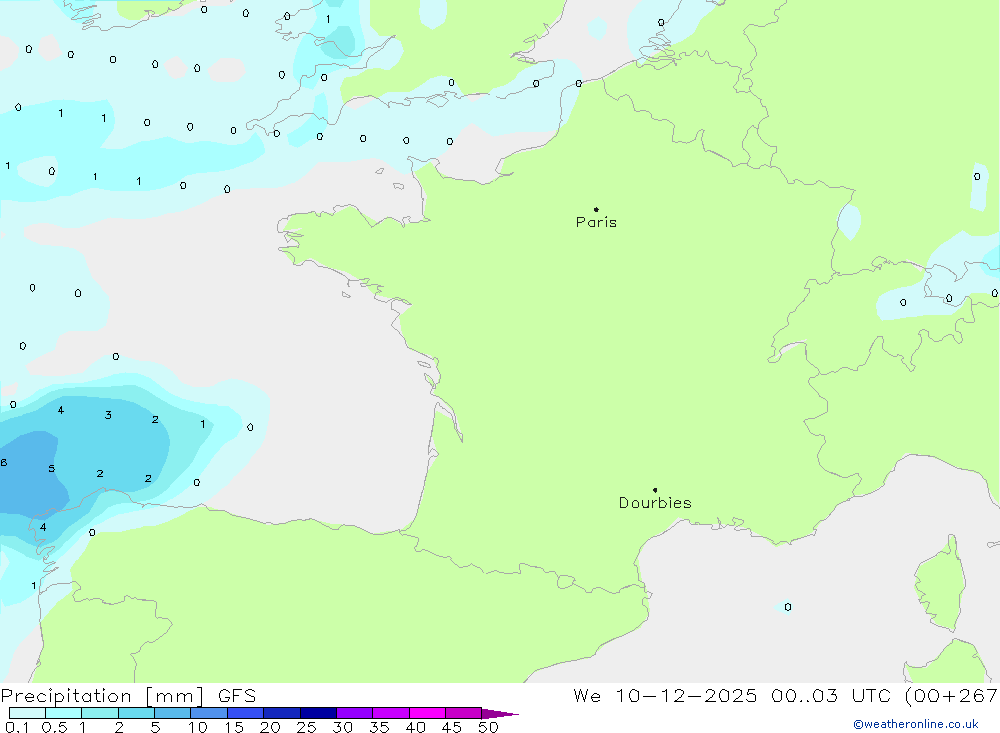Click the 'GFS' model label
This screenshot has width=1000, height=733.
pyautogui.click(x=237, y=696)
